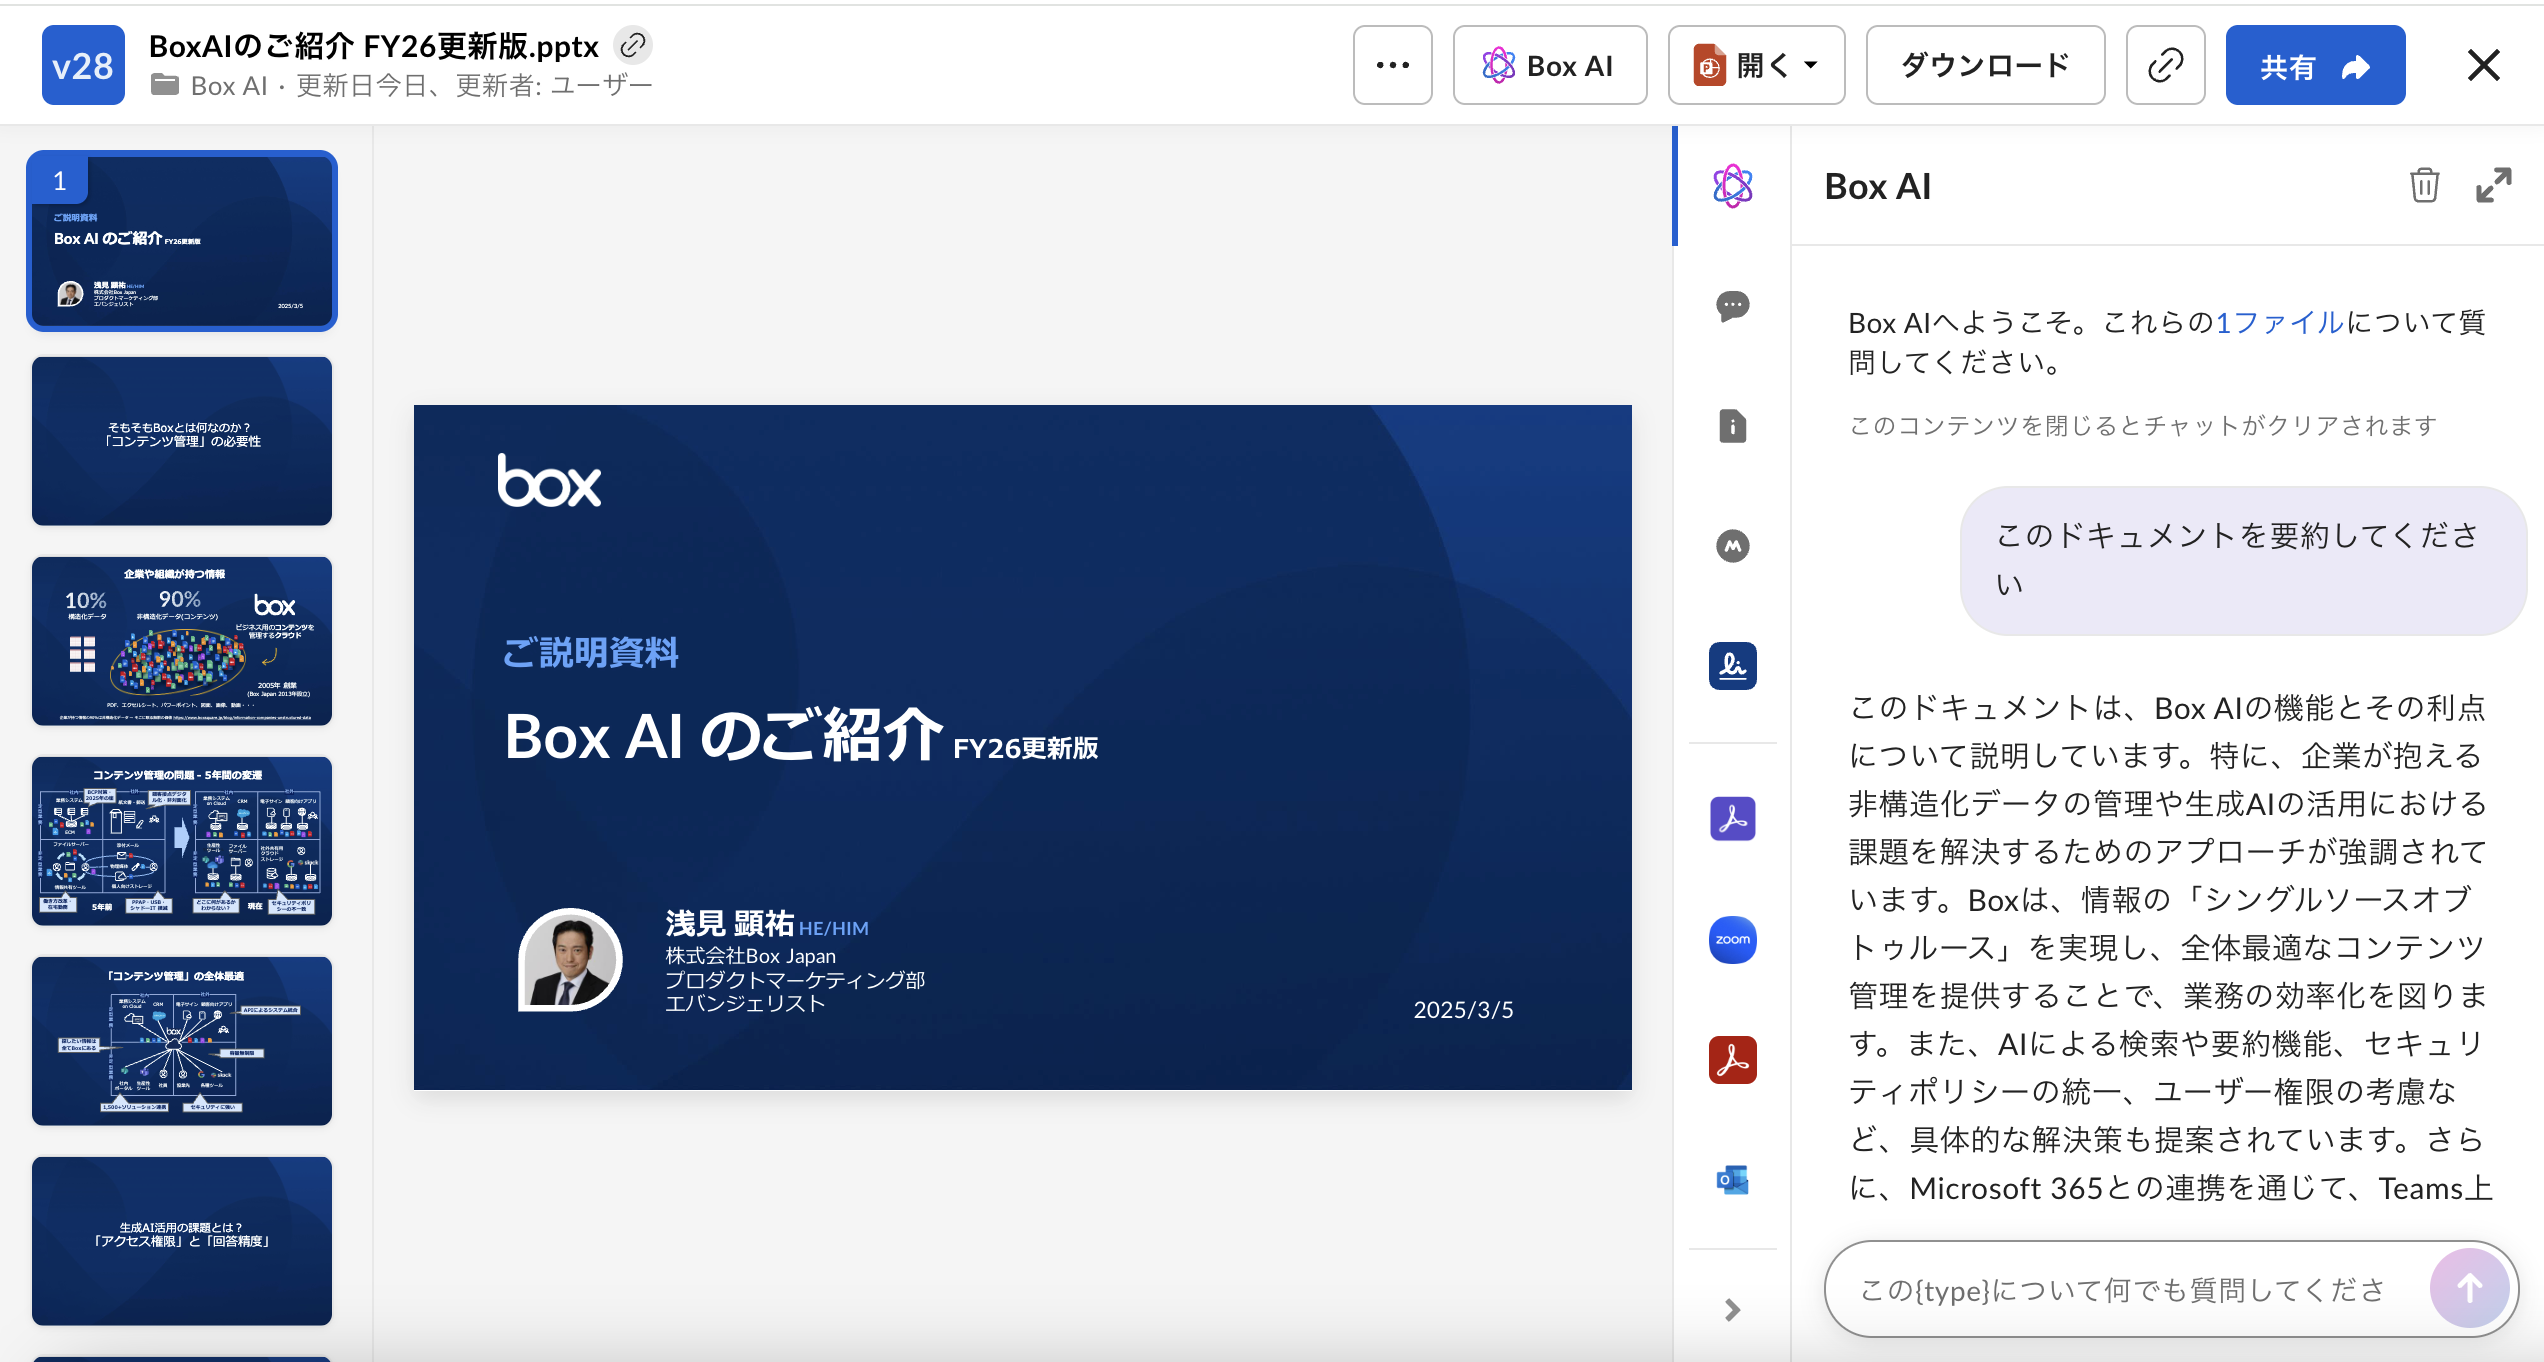
Task: Copy shared link icon next to filename
Action: coord(633,45)
